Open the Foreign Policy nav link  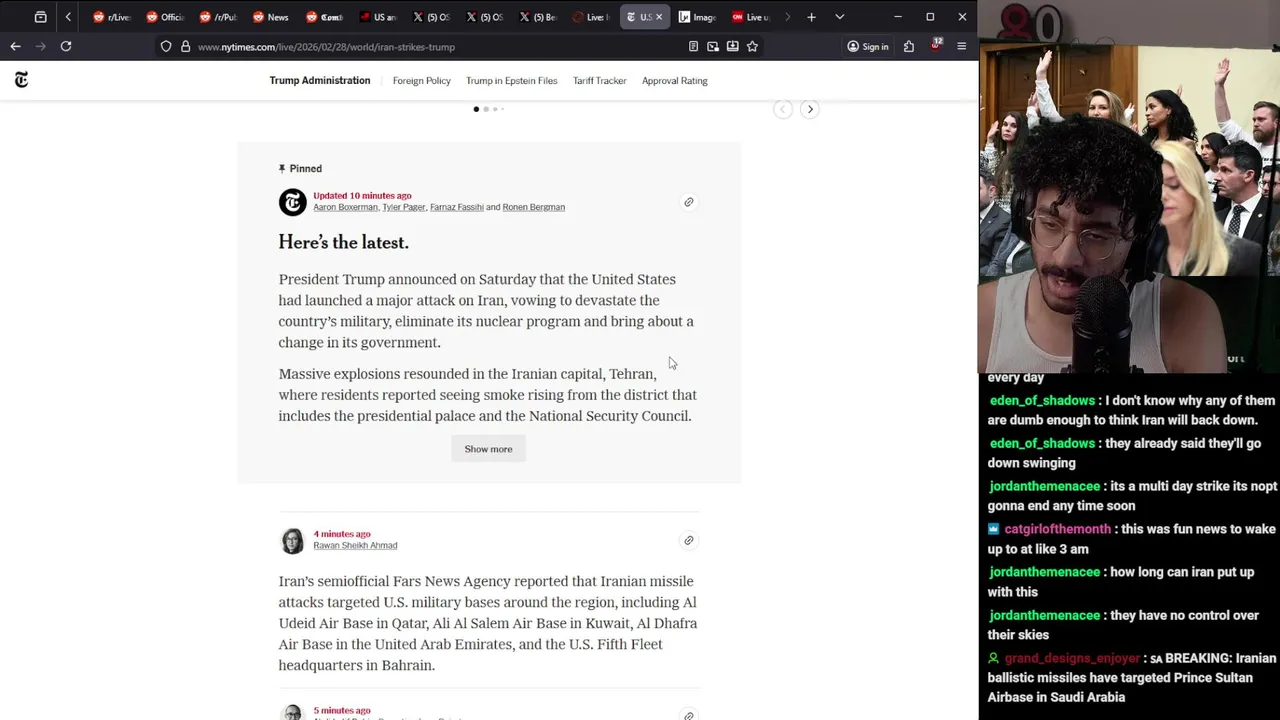tap(421, 80)
